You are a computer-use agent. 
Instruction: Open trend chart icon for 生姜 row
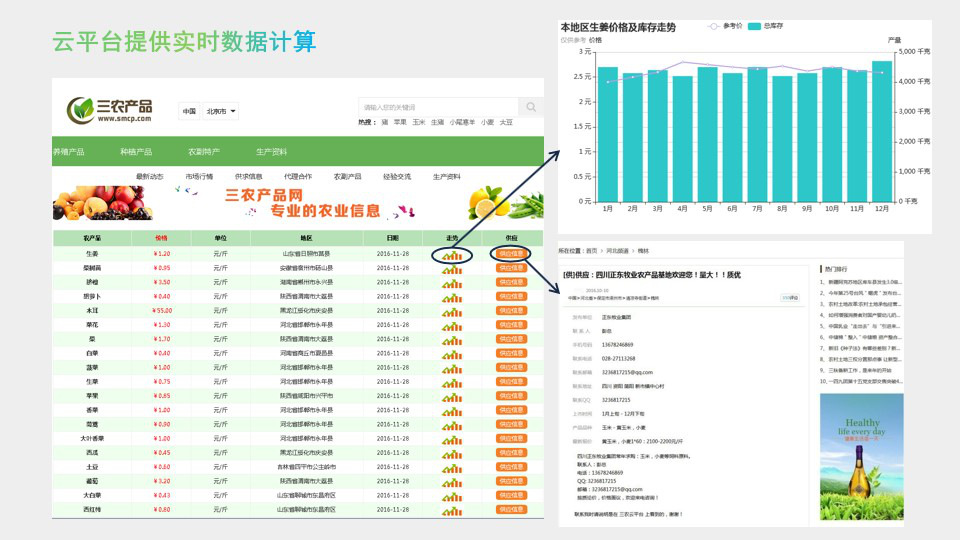pyautogui.click(x=452, y=254)
